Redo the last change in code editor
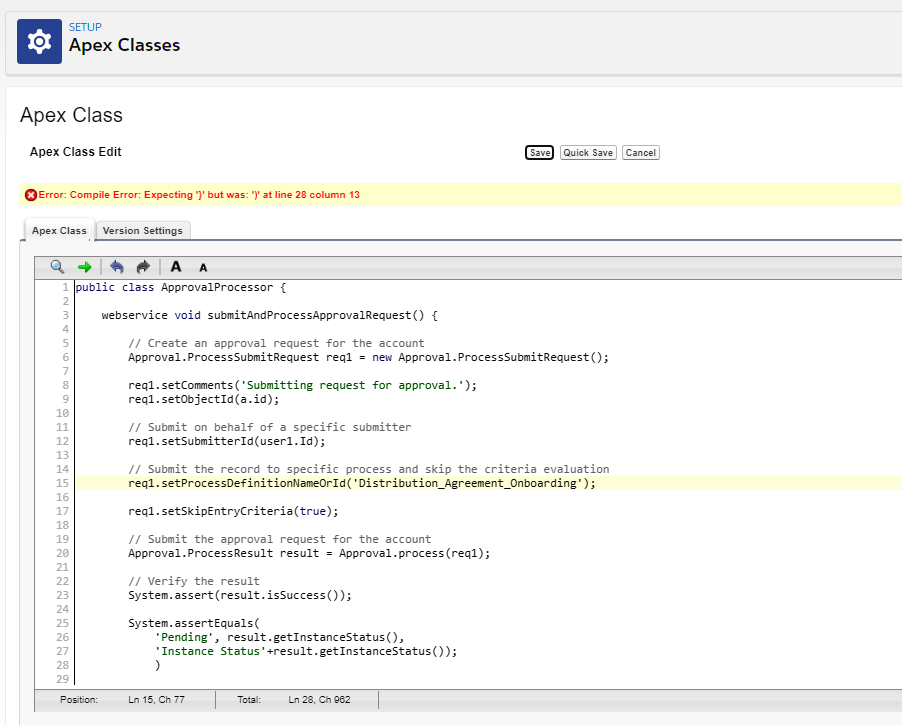This screenshot has height=725, width=902. (143, 267)
